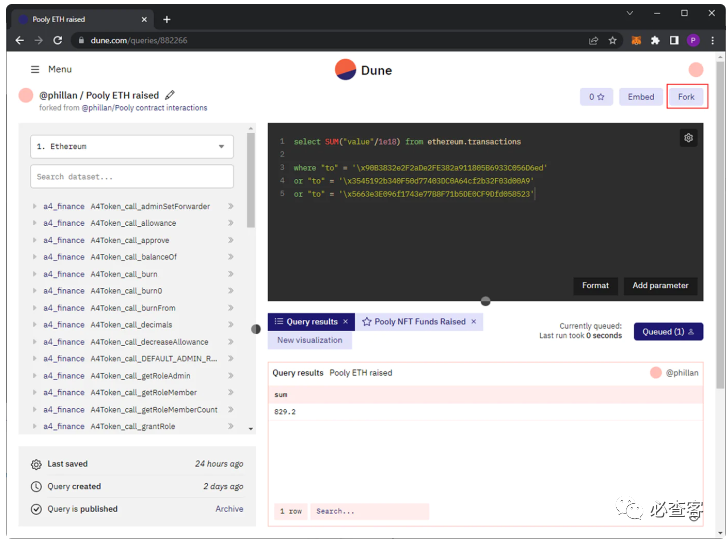This screenshot has height=541, width=727.
Task: Open the hamburger Menu icon
Action: tap(35, 70)
